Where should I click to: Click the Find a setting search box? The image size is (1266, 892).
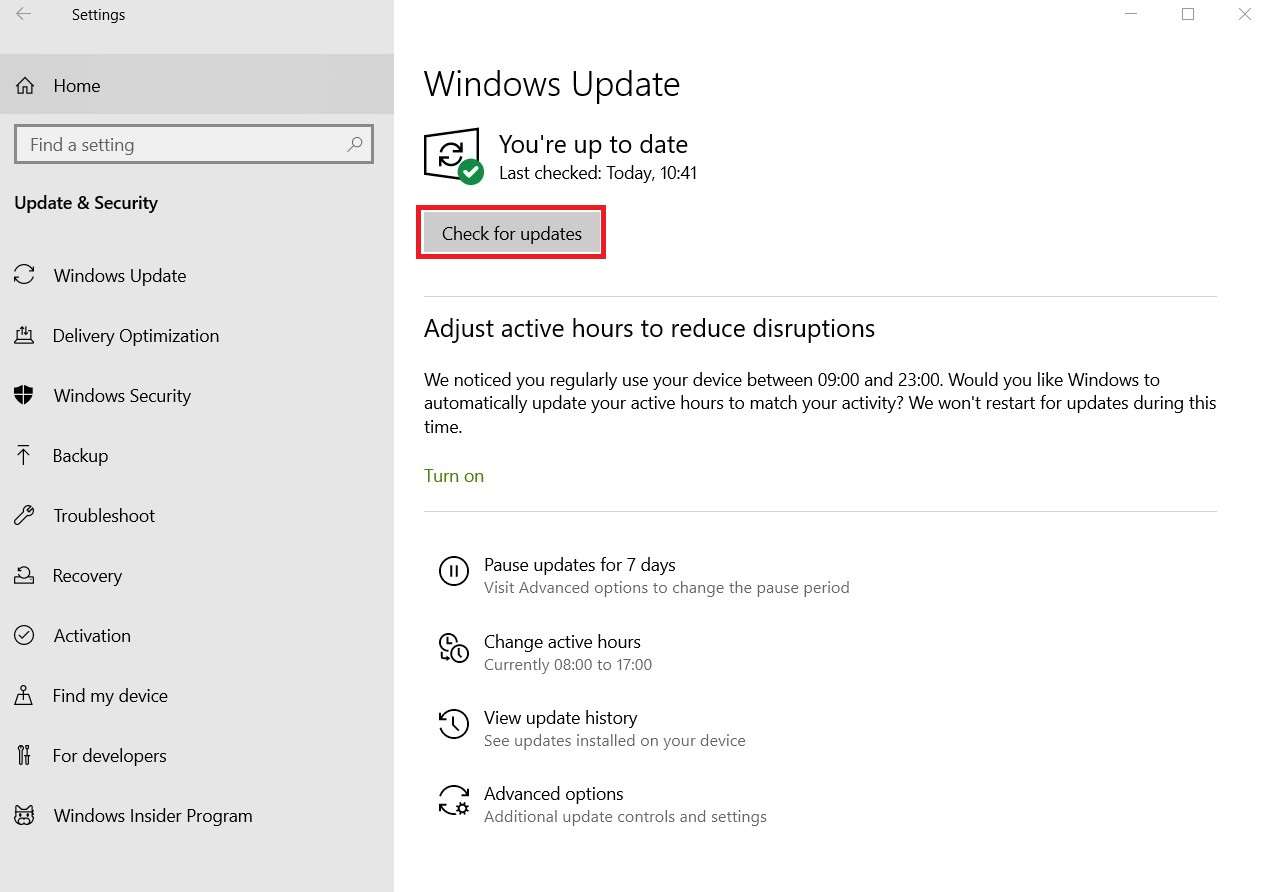coord(194,144)
